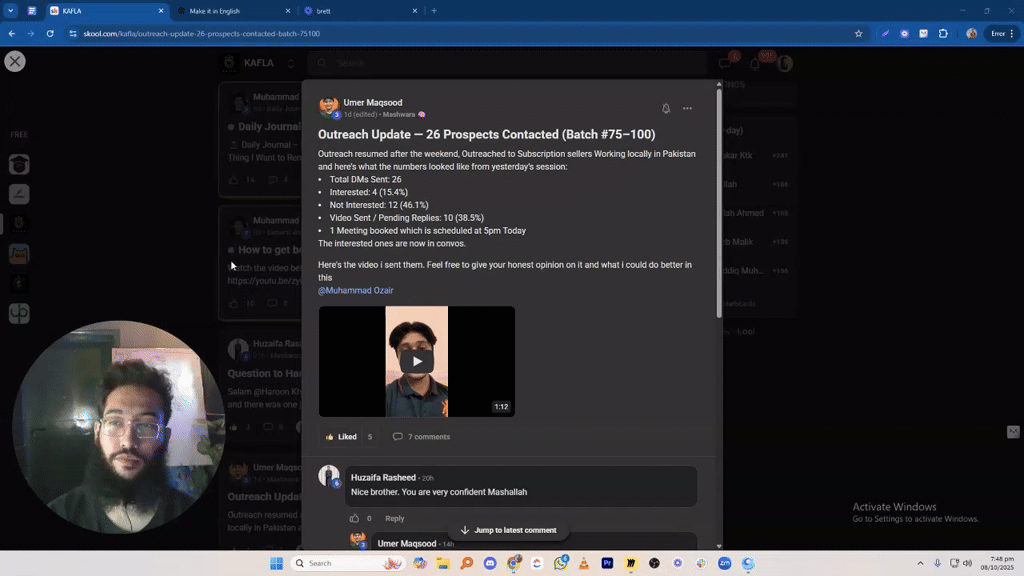The image size is (1024, 576).
Task: Reply to Huzaifa Rasheed's comment
Action: 394,519
